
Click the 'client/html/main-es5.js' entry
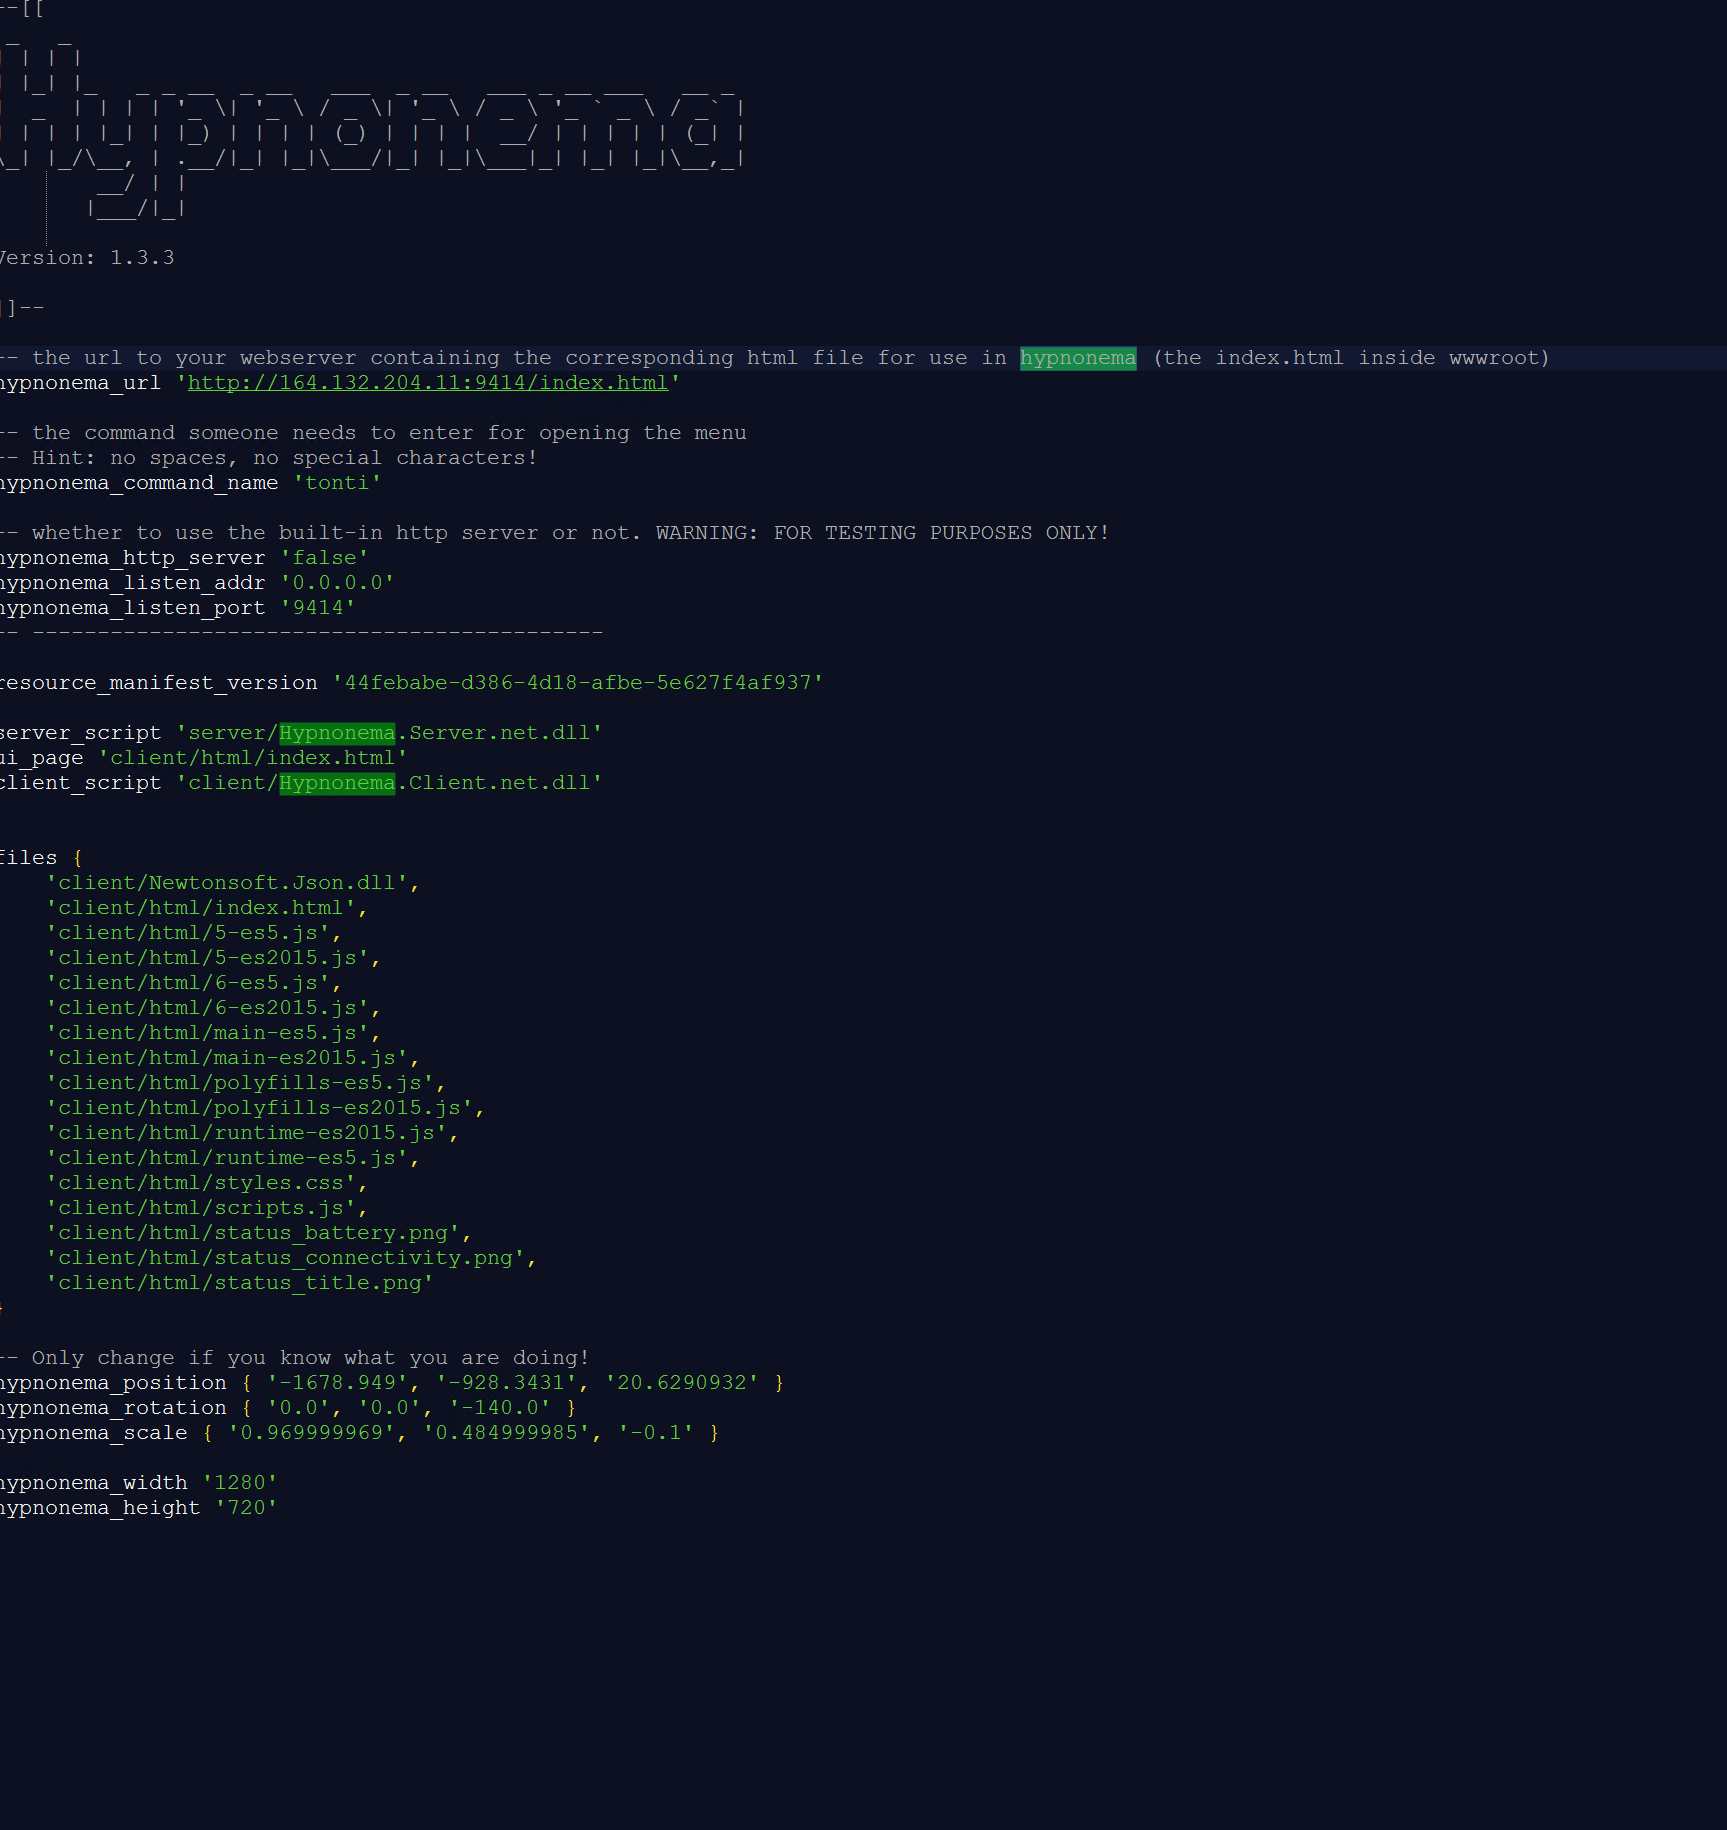[x=207, y=1033]
